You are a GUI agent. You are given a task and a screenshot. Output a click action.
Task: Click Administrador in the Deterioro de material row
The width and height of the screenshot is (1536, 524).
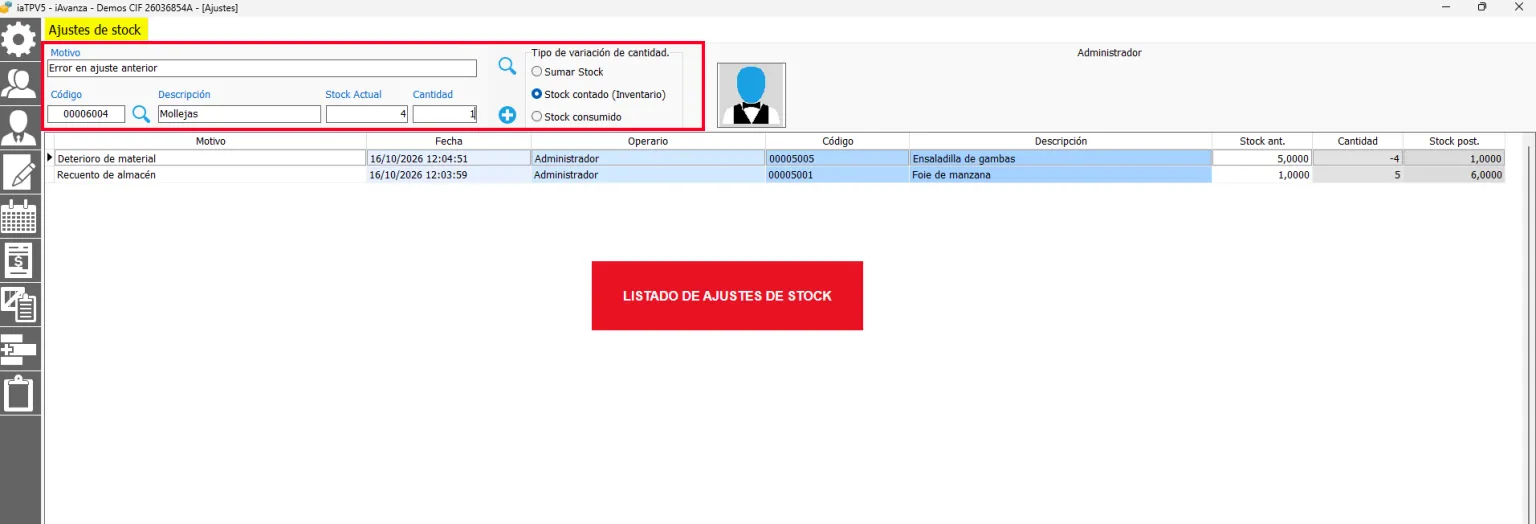click(648, 158)
